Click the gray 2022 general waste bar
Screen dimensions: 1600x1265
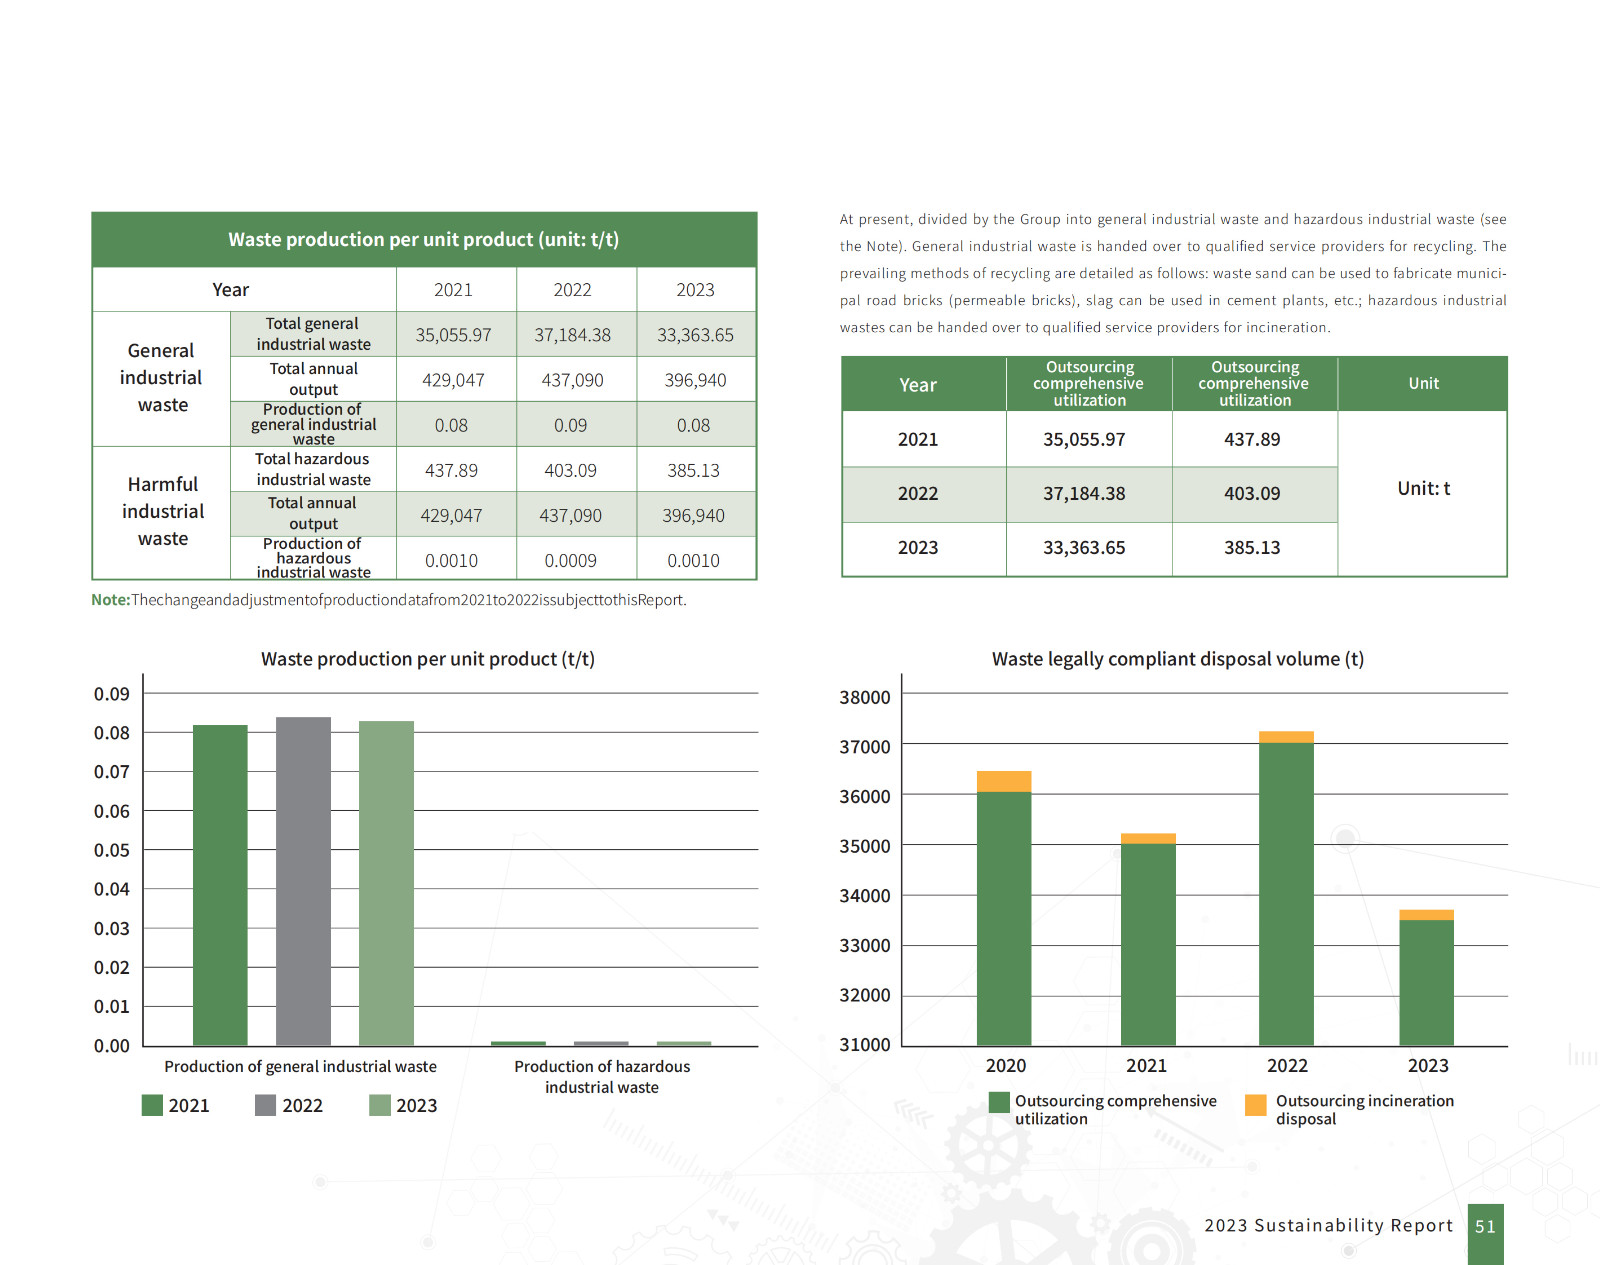[x=303, y=880]
